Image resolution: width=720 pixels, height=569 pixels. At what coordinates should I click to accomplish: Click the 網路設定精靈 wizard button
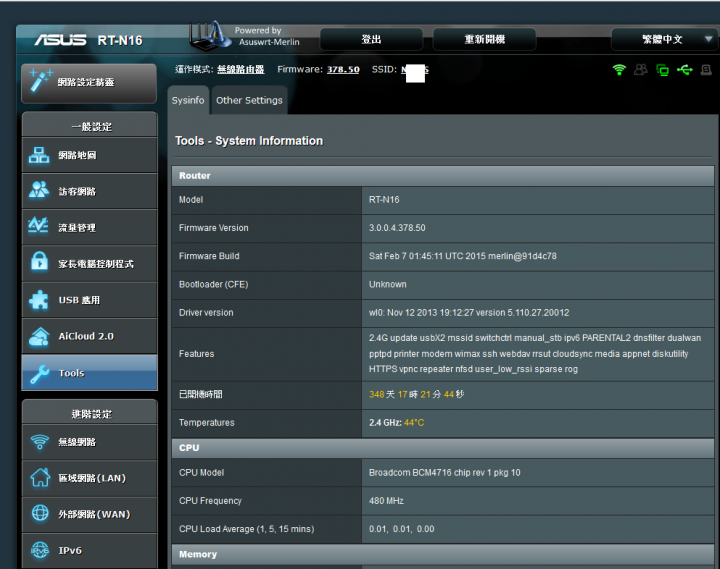click(x=89, y=83)
